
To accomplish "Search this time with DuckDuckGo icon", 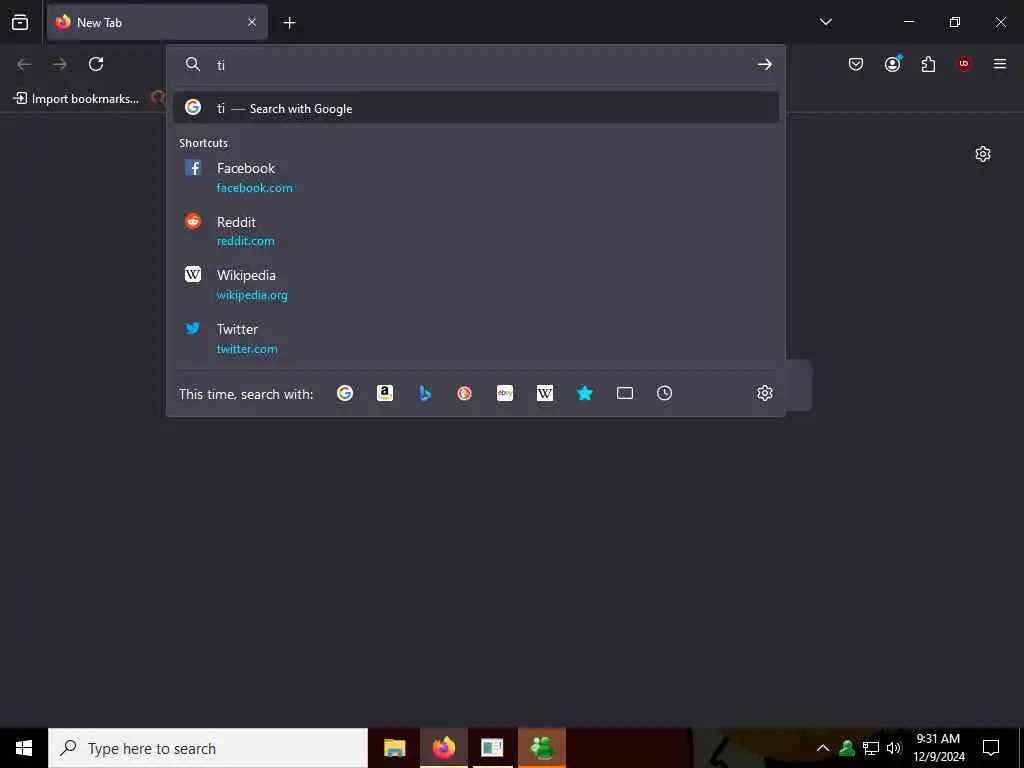I will 464,393.
